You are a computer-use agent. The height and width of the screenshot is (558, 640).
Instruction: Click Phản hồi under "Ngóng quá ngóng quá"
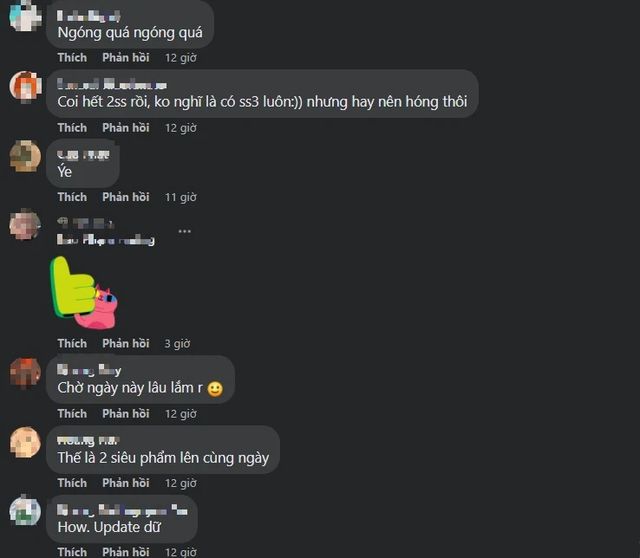(x=126, y=58)
